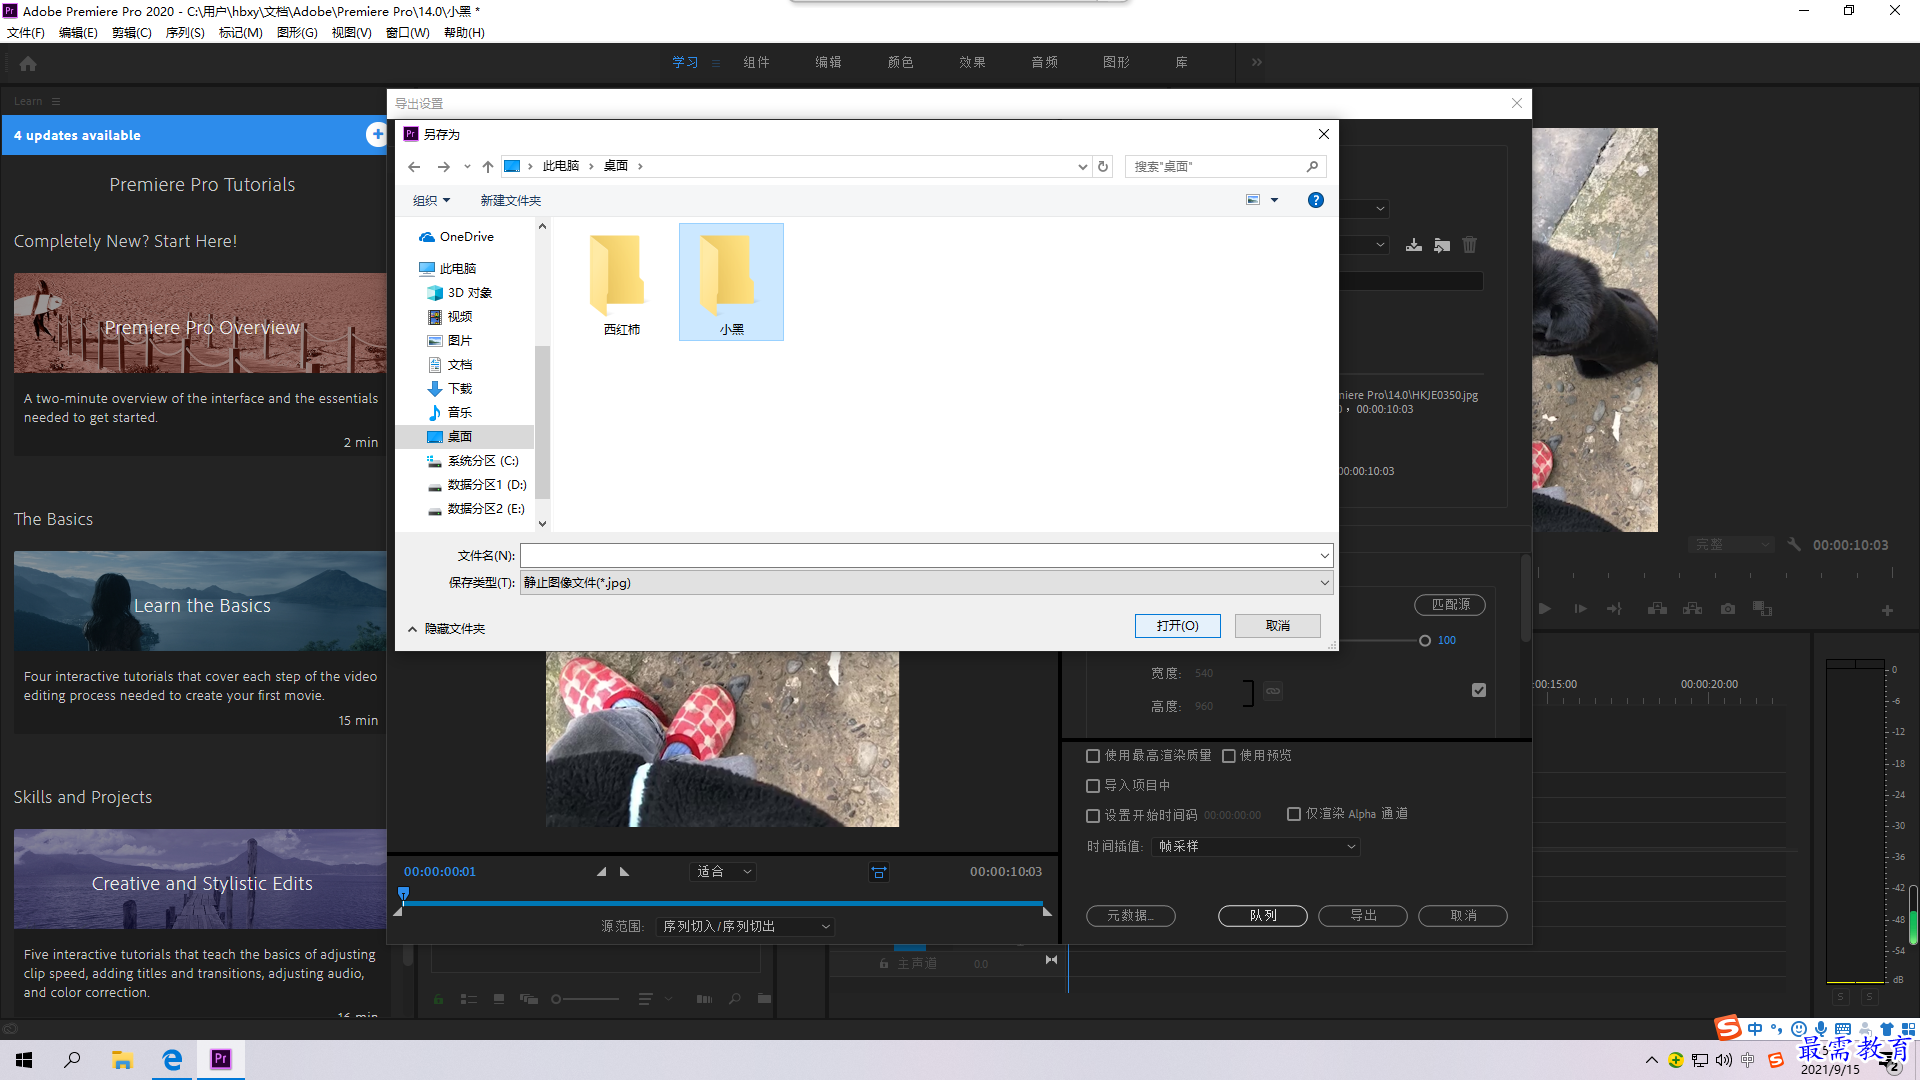
Task: Click the save preset icon
Action: (1414, 245)
